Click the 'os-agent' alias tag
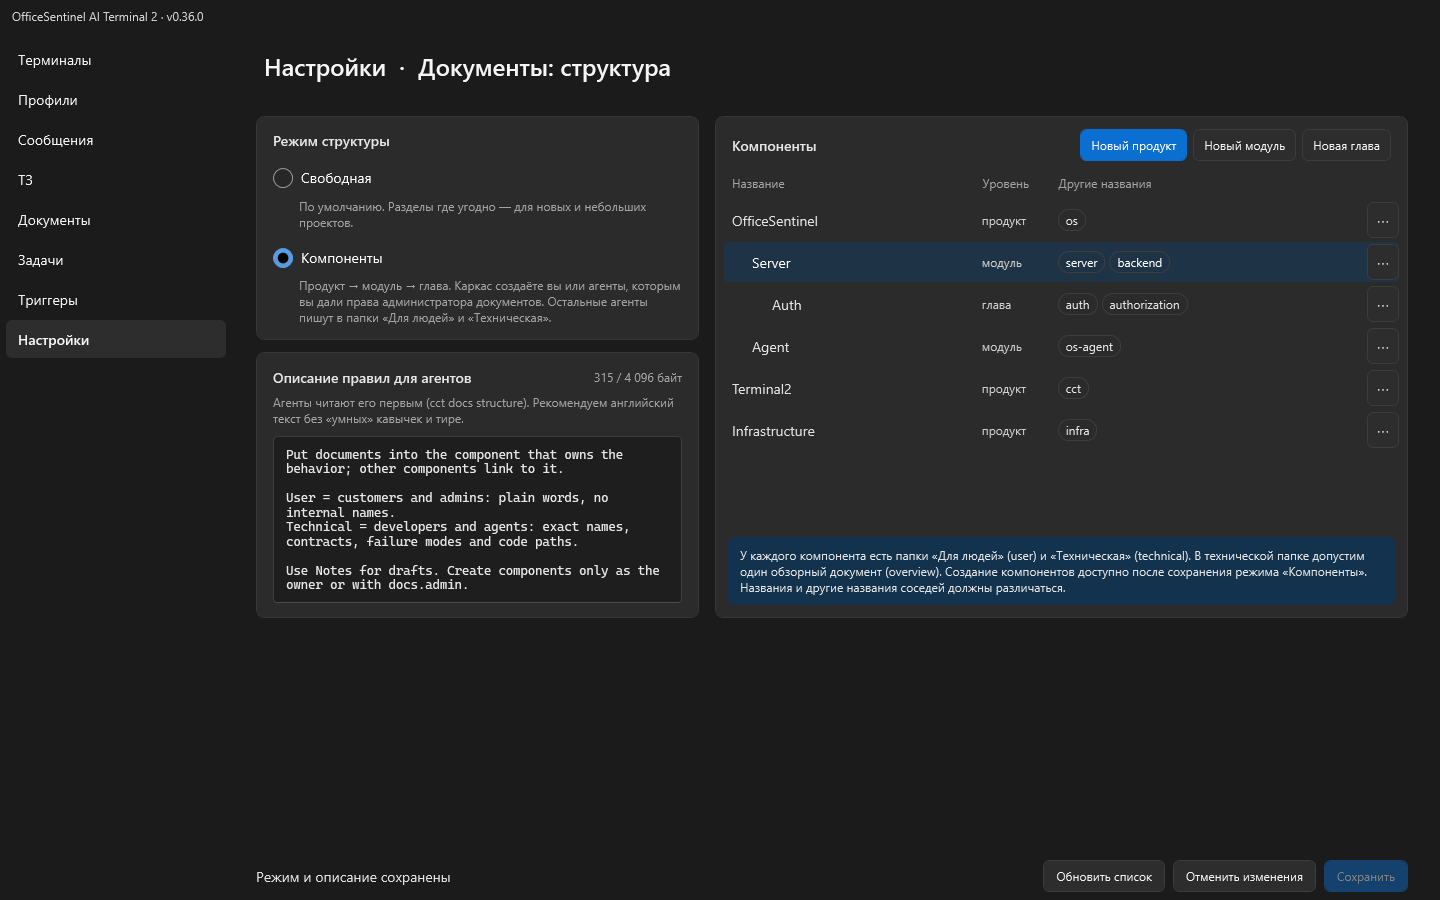1440x900 pixels. pos(1089,347)
